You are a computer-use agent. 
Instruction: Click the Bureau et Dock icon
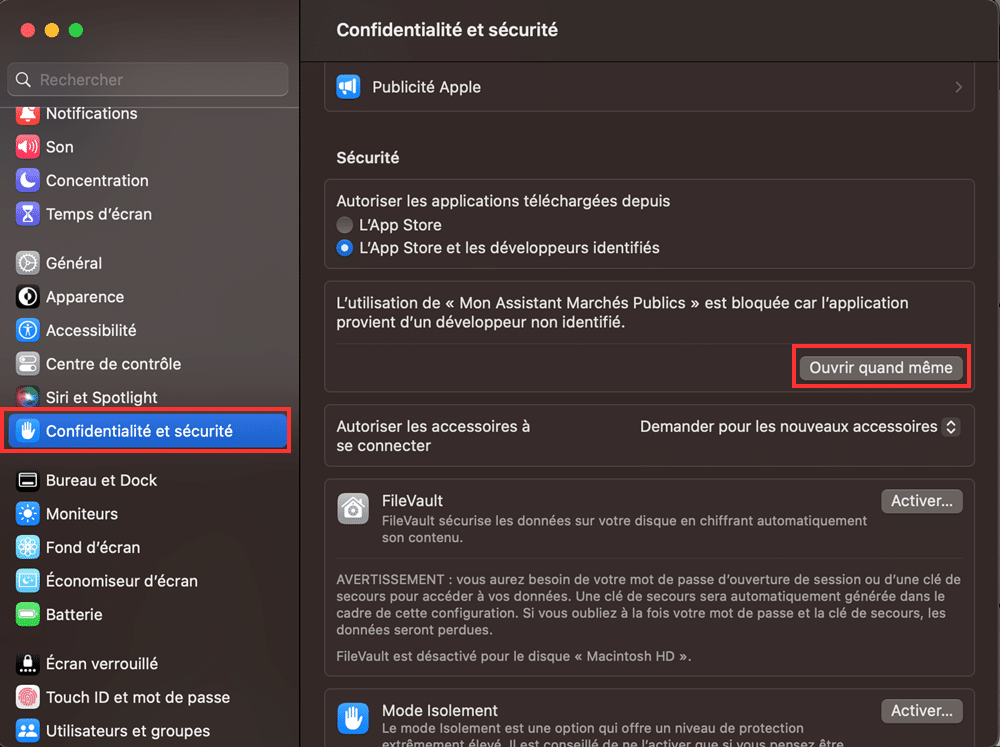click(27, 480)
